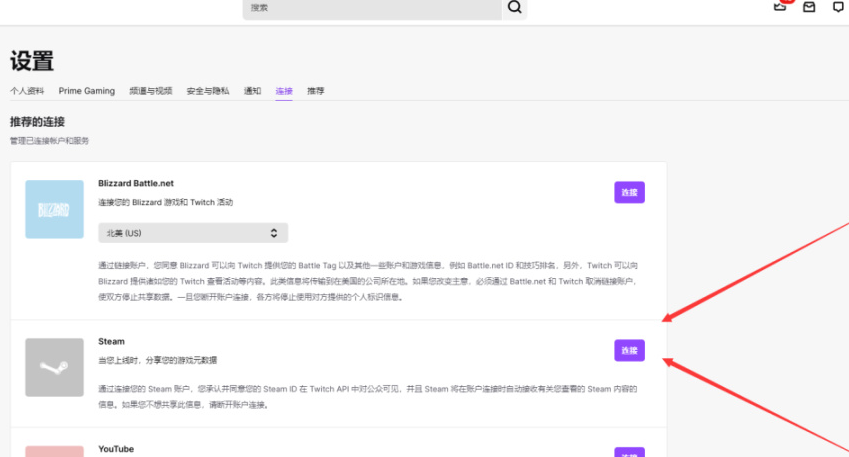Screen dimensions: 849x457
Task: Select the 通知 tab
Action: tap(252, 90)
